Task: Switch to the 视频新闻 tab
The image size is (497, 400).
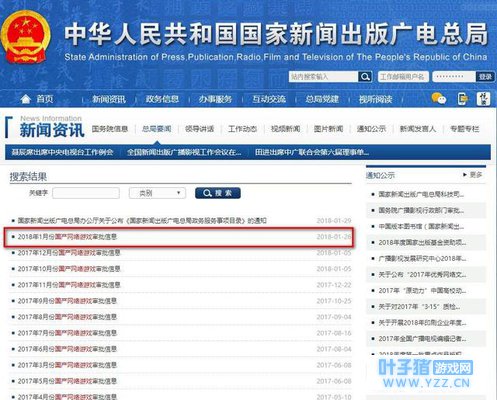Action: click(x=285, y=129)
